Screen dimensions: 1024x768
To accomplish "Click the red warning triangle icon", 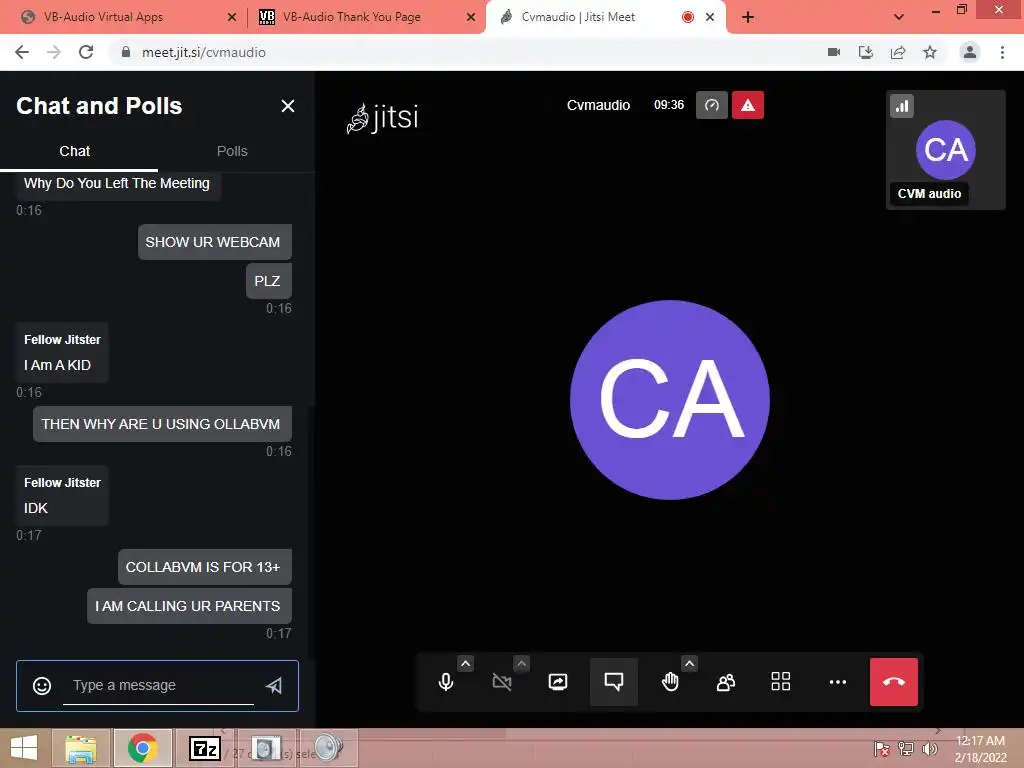I will tap(748, 105).
